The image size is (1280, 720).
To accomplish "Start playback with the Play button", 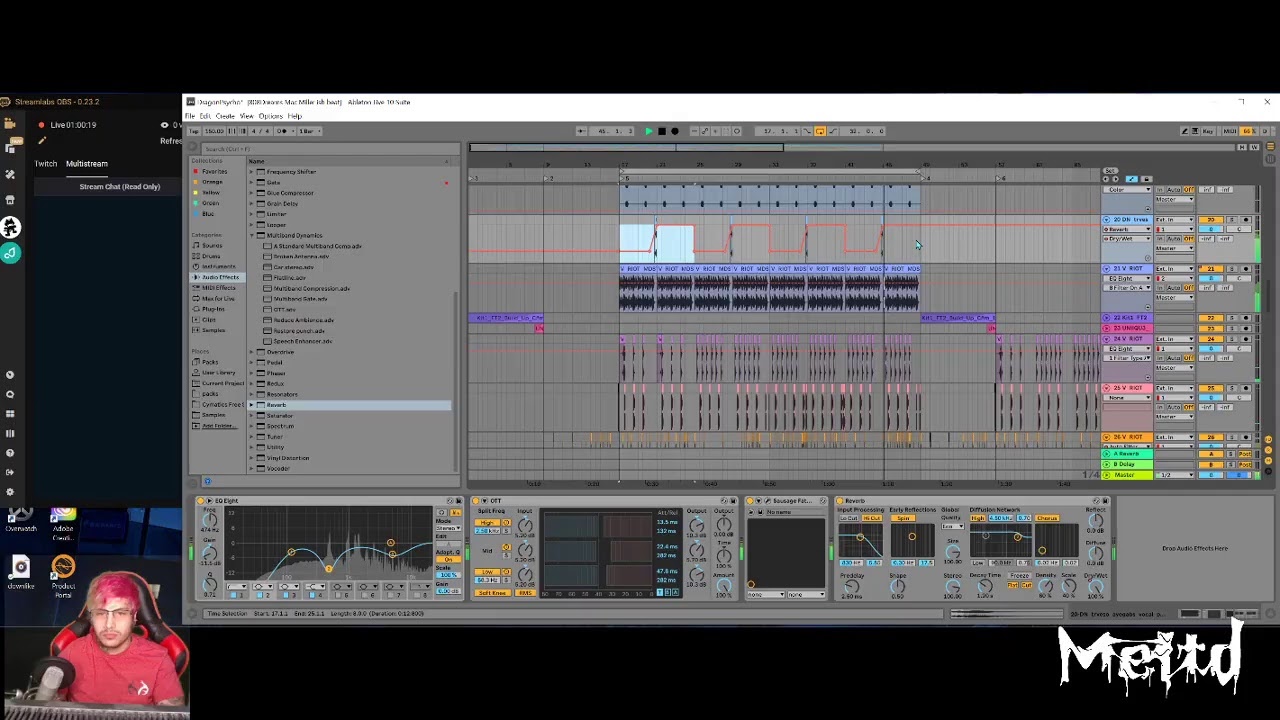I will [x=648, y=131].
